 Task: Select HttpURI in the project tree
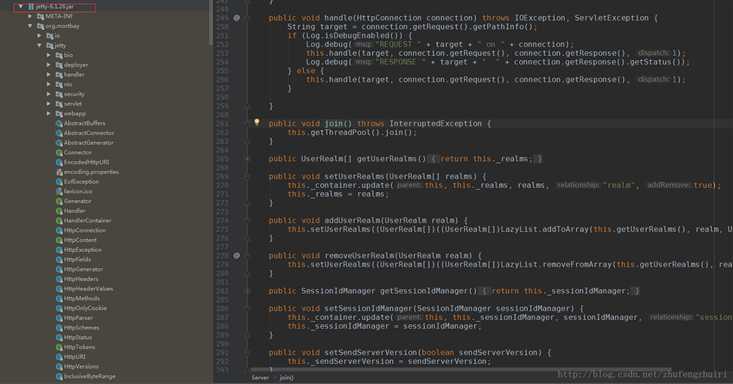(x=74, y=357)
